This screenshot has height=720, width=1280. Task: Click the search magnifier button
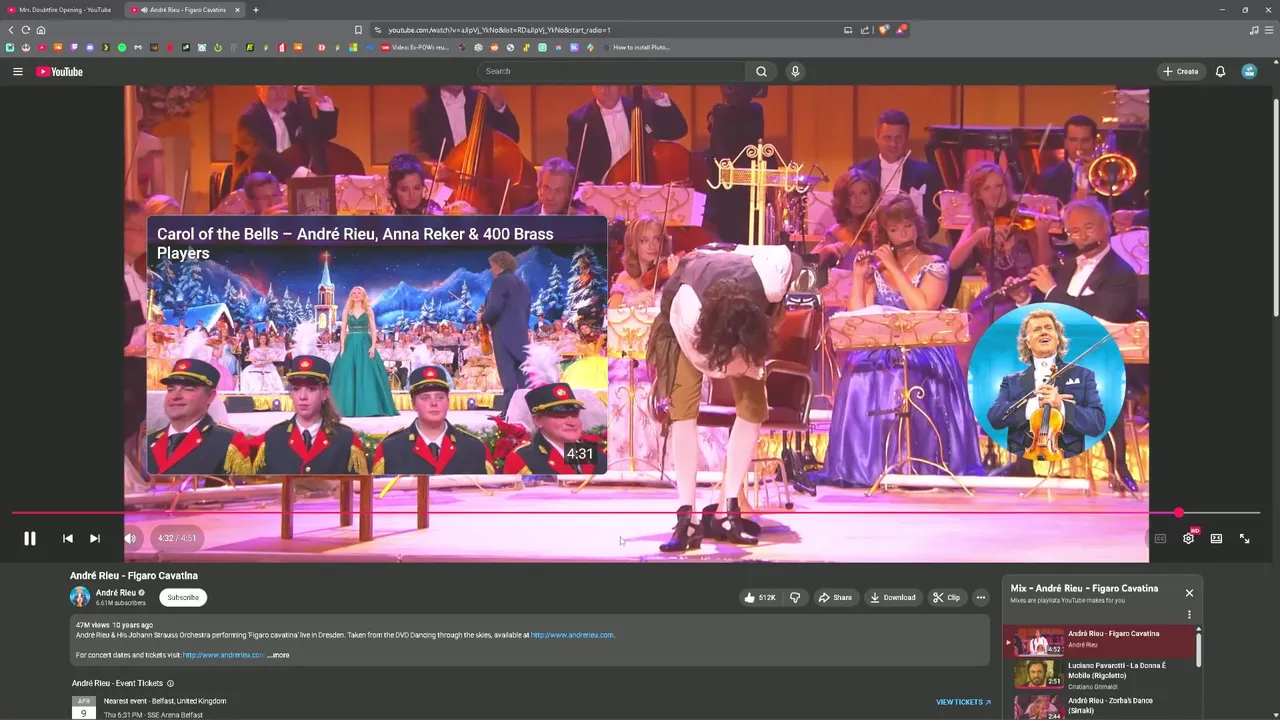pos(761,71)
